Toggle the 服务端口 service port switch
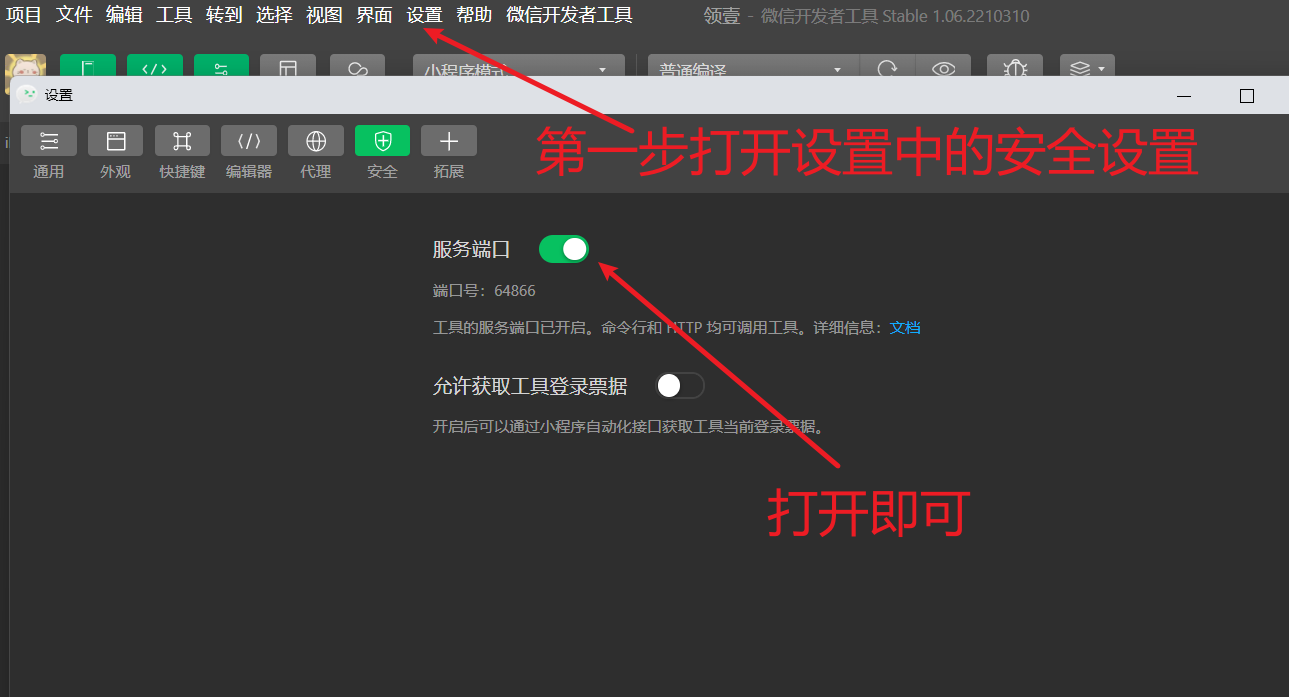The width and height of the screenshot is (1289, 697). tap(564, 249)
